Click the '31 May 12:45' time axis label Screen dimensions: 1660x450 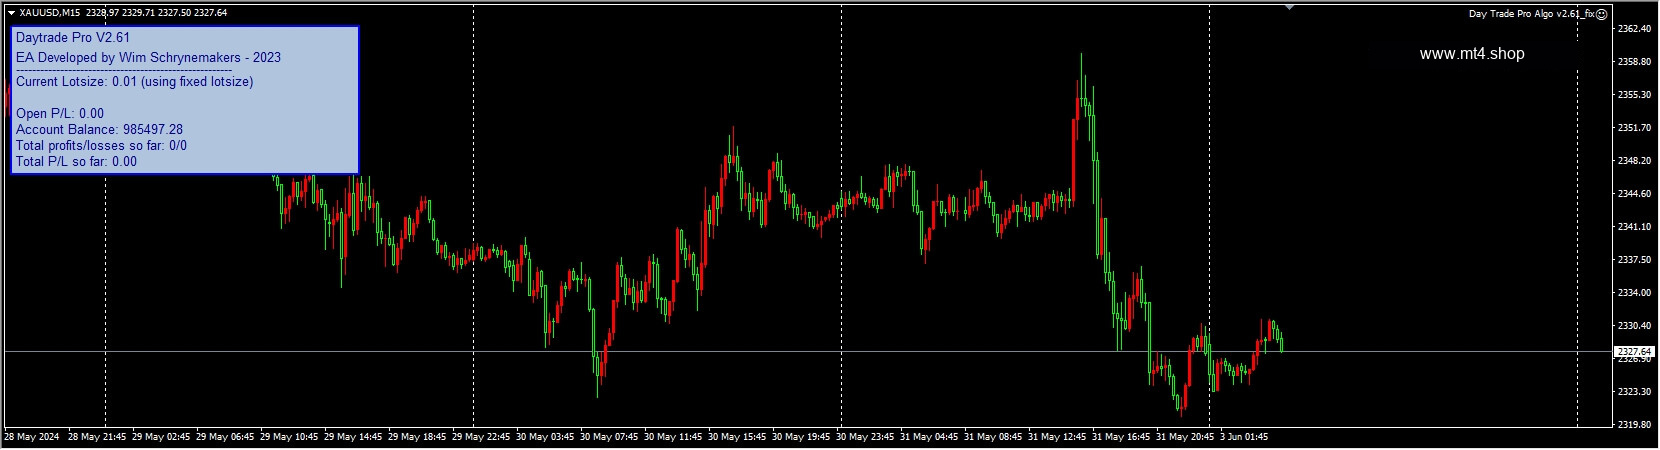tap(1057, 438)
